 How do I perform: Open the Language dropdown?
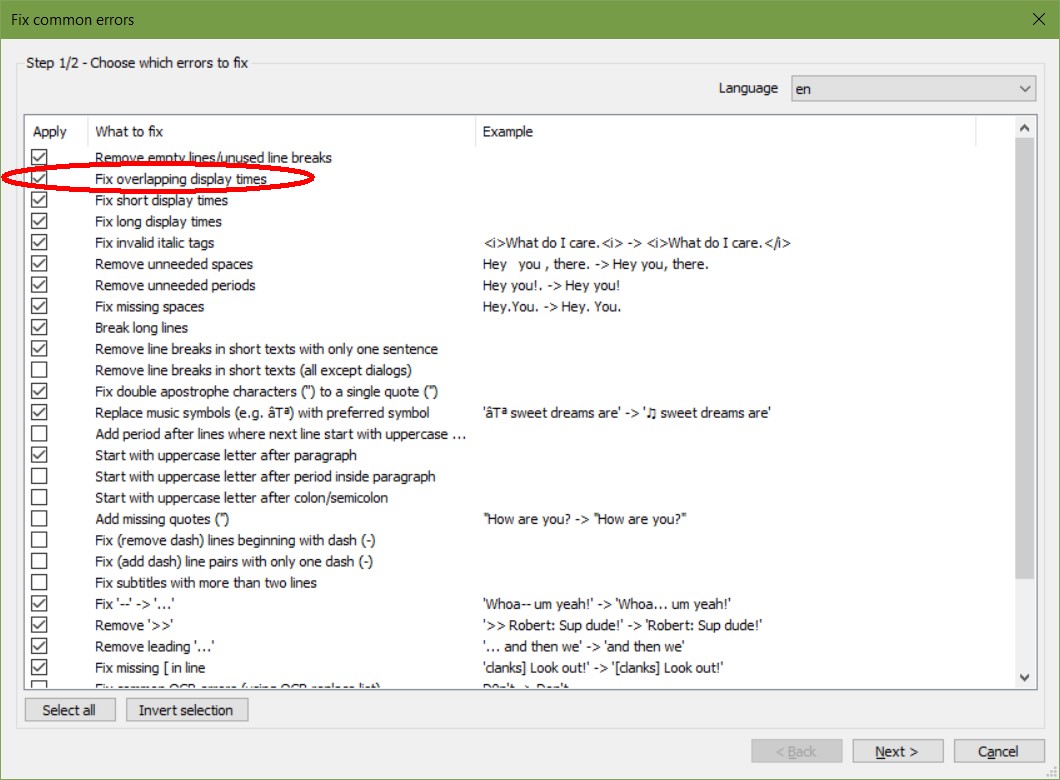(913, 89)
